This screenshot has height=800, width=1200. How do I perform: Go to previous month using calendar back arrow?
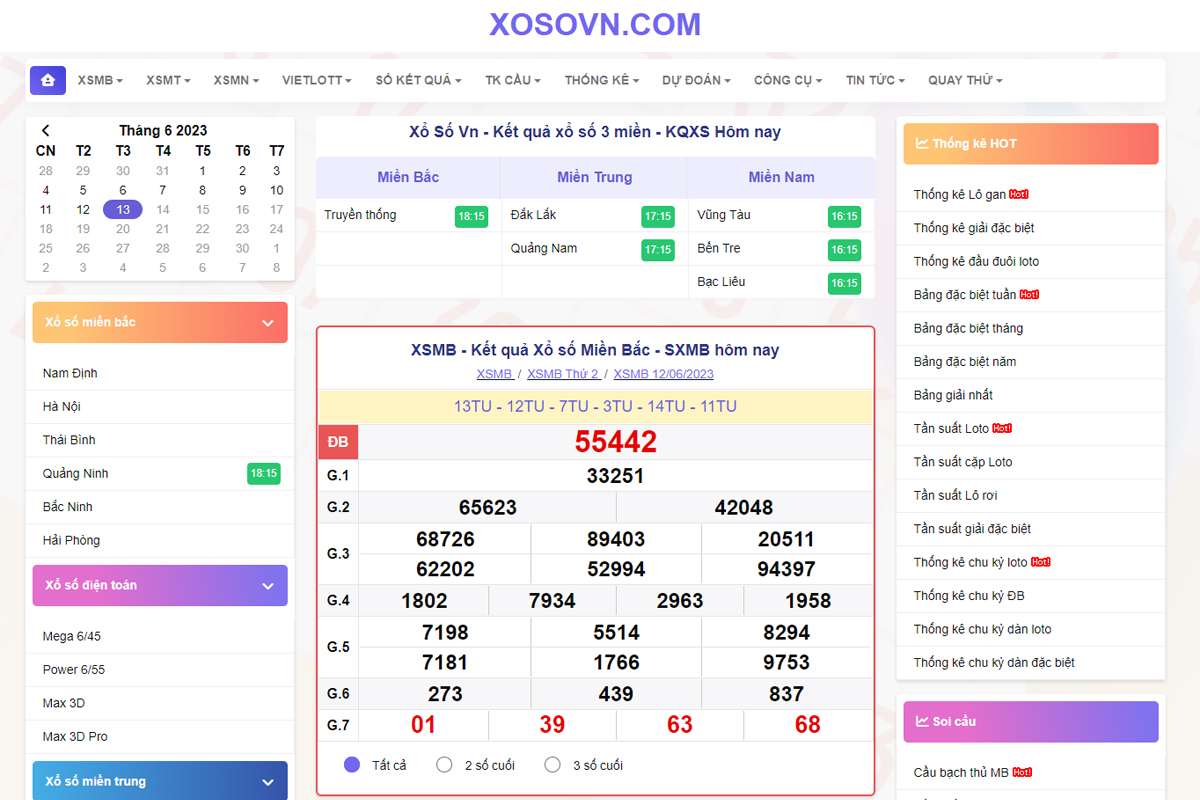pos(45,130)
